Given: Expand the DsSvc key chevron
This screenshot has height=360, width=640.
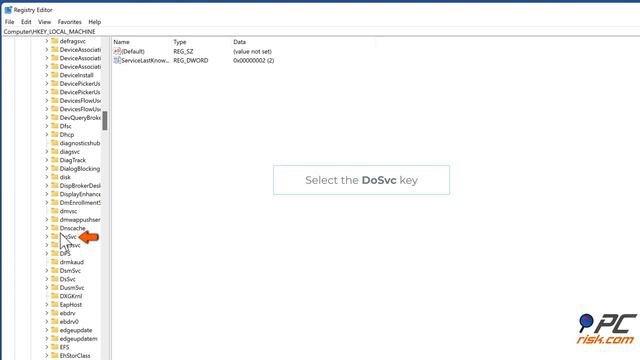Looking at the screenshot, I should coord(47,279).
